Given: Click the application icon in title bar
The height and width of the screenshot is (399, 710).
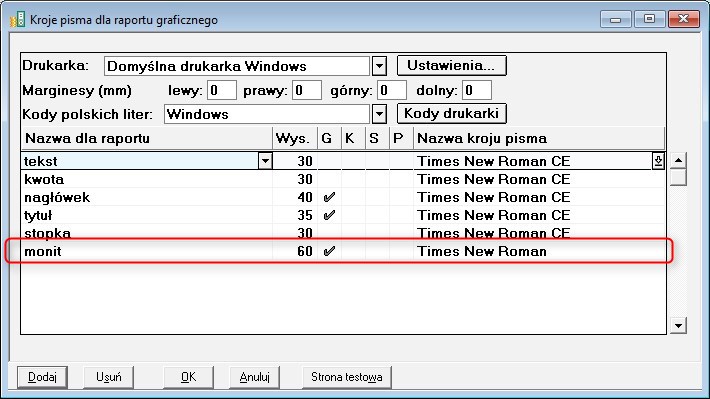Looking at the screenshot, I should coord(17,20).
